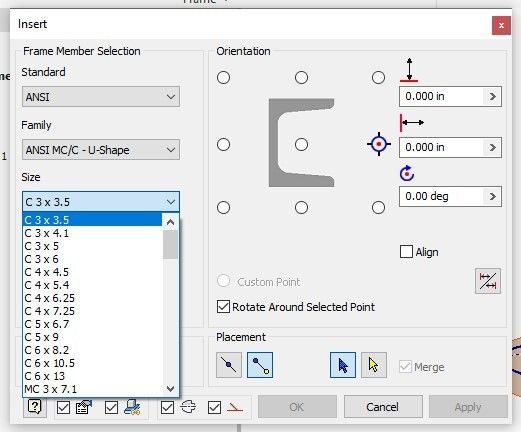The image size is (521, 432).
Task: Toggle checkbox beside red angle icon
Action: coord(214,407)
